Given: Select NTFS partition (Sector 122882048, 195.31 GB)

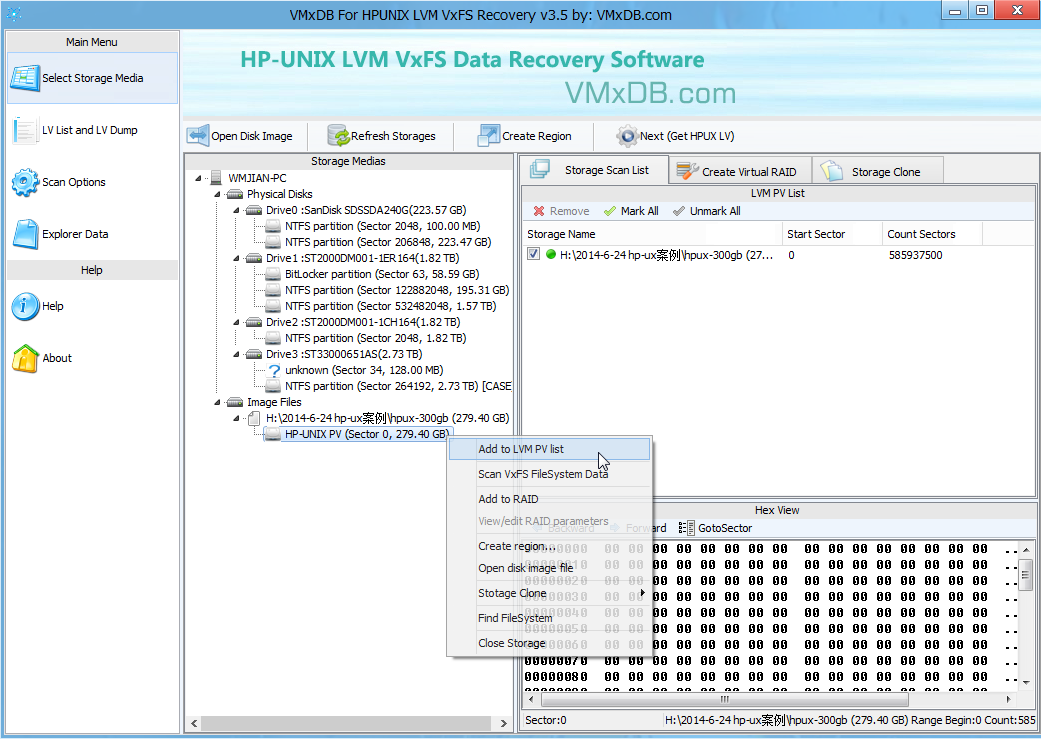Looking at the screenshot, I should pos(397,290).
